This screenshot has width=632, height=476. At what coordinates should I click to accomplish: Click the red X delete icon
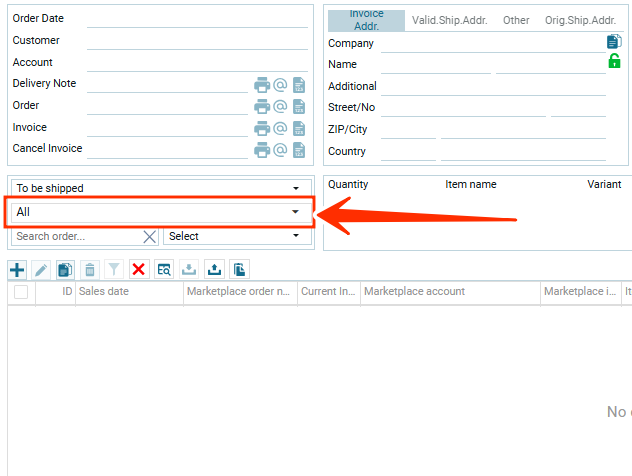(x=138, y=269)
